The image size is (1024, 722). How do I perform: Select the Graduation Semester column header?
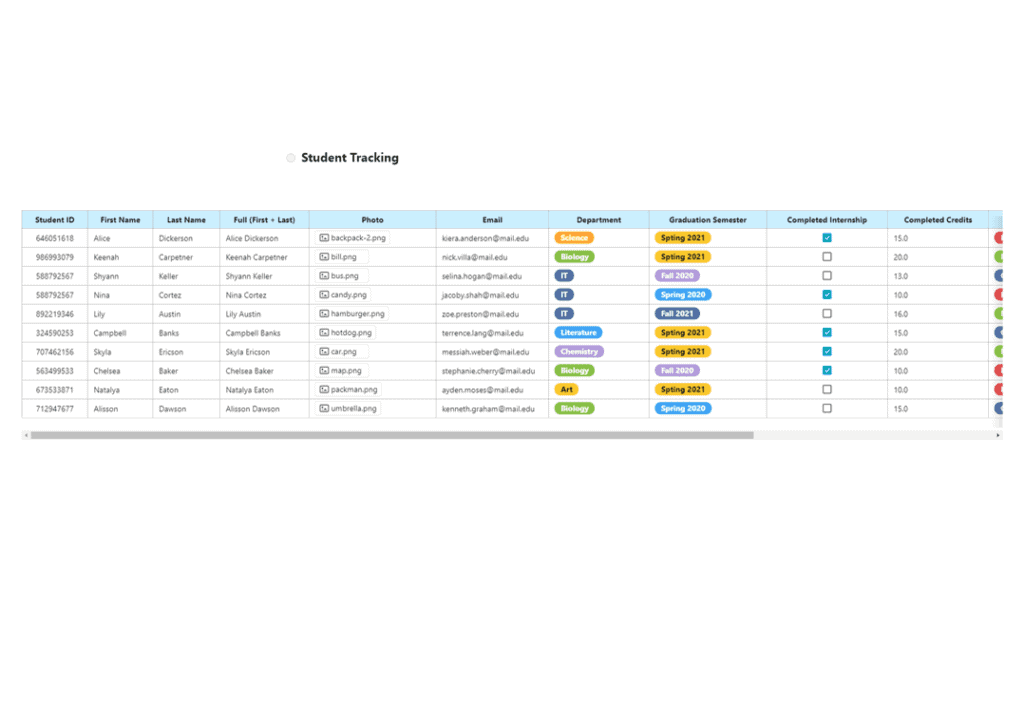pos(707,220)
